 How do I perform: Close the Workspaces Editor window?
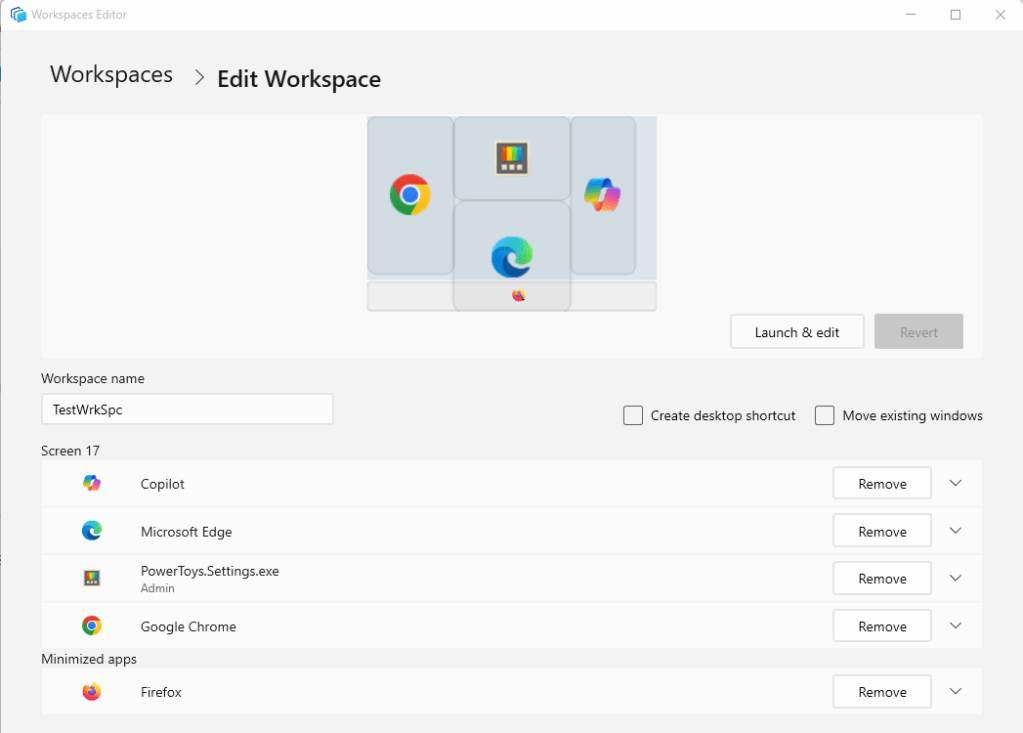pos(1000,14)
